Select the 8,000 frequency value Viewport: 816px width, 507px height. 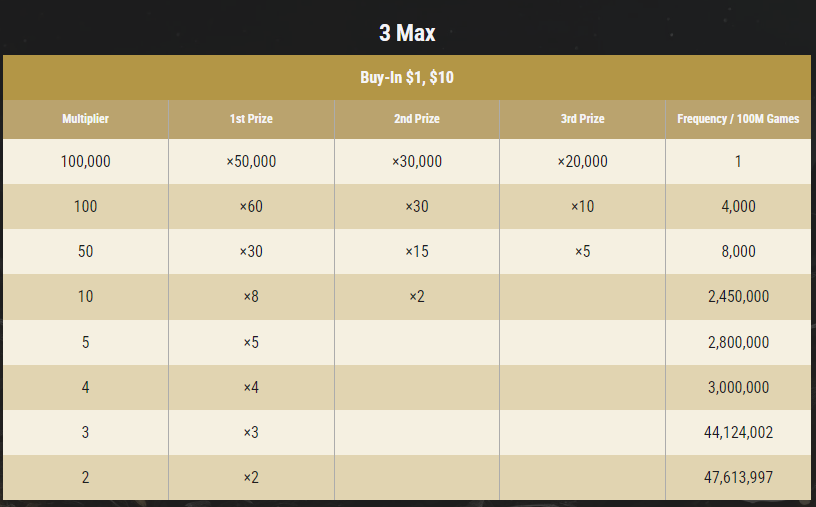[x=738, y=252]
